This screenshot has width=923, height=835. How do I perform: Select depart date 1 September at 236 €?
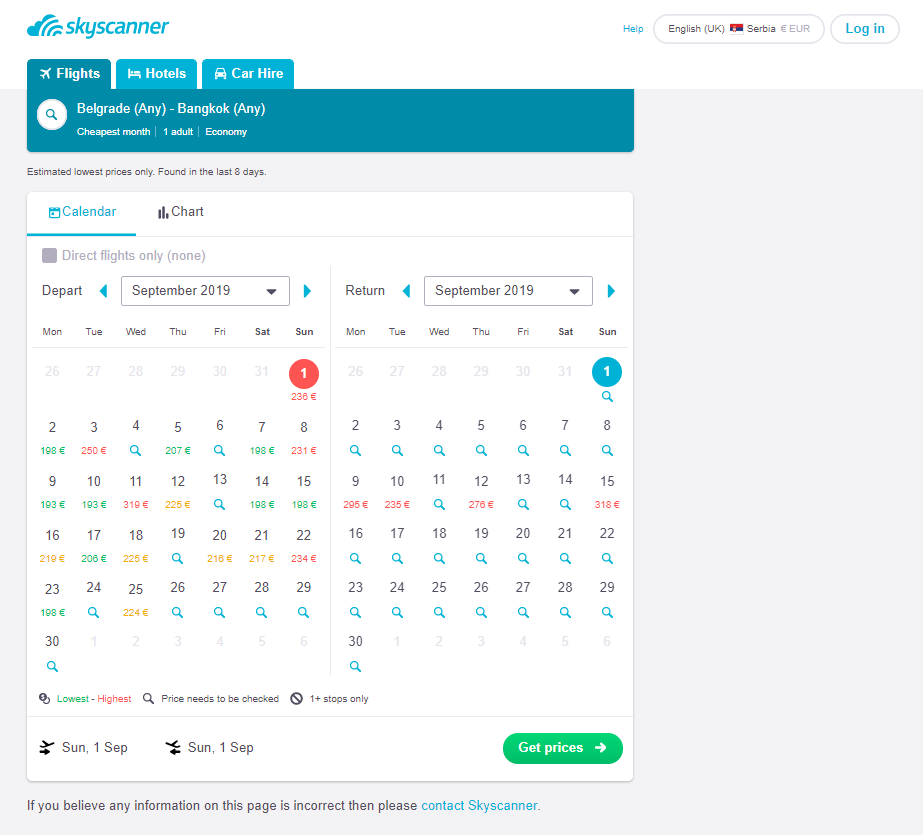click(304, 380)
